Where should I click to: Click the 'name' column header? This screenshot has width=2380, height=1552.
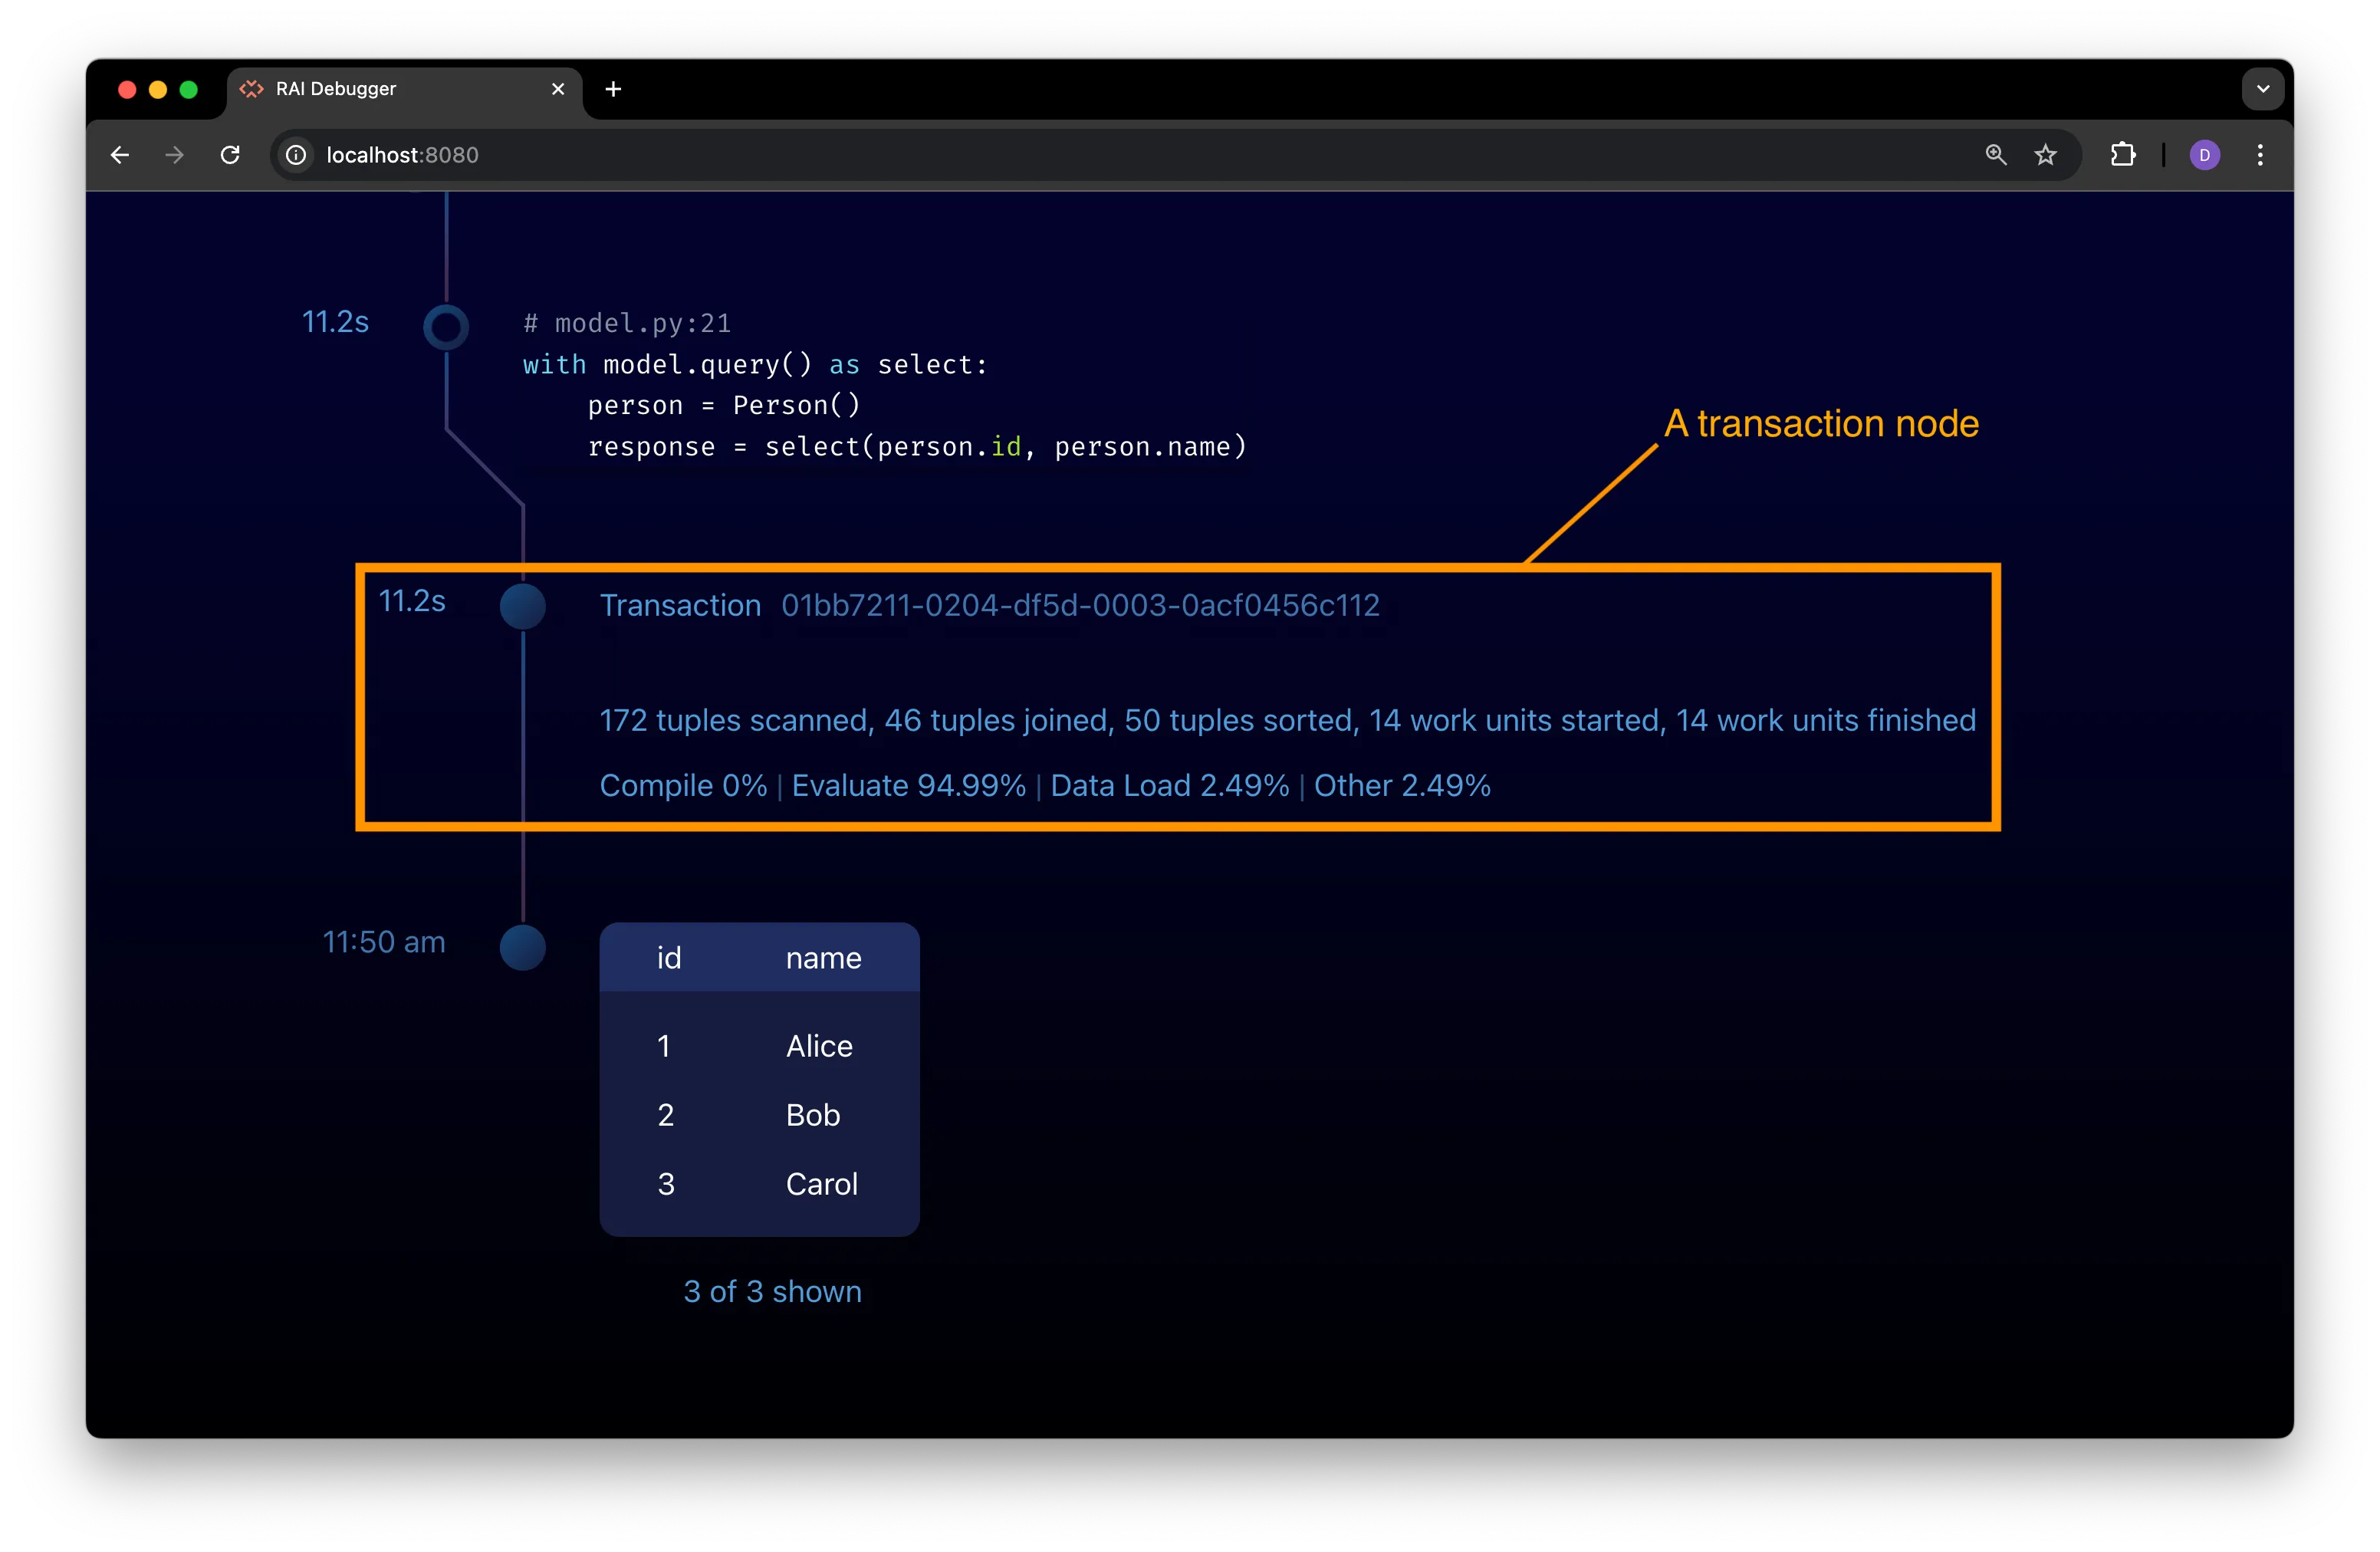pos(823,958)
